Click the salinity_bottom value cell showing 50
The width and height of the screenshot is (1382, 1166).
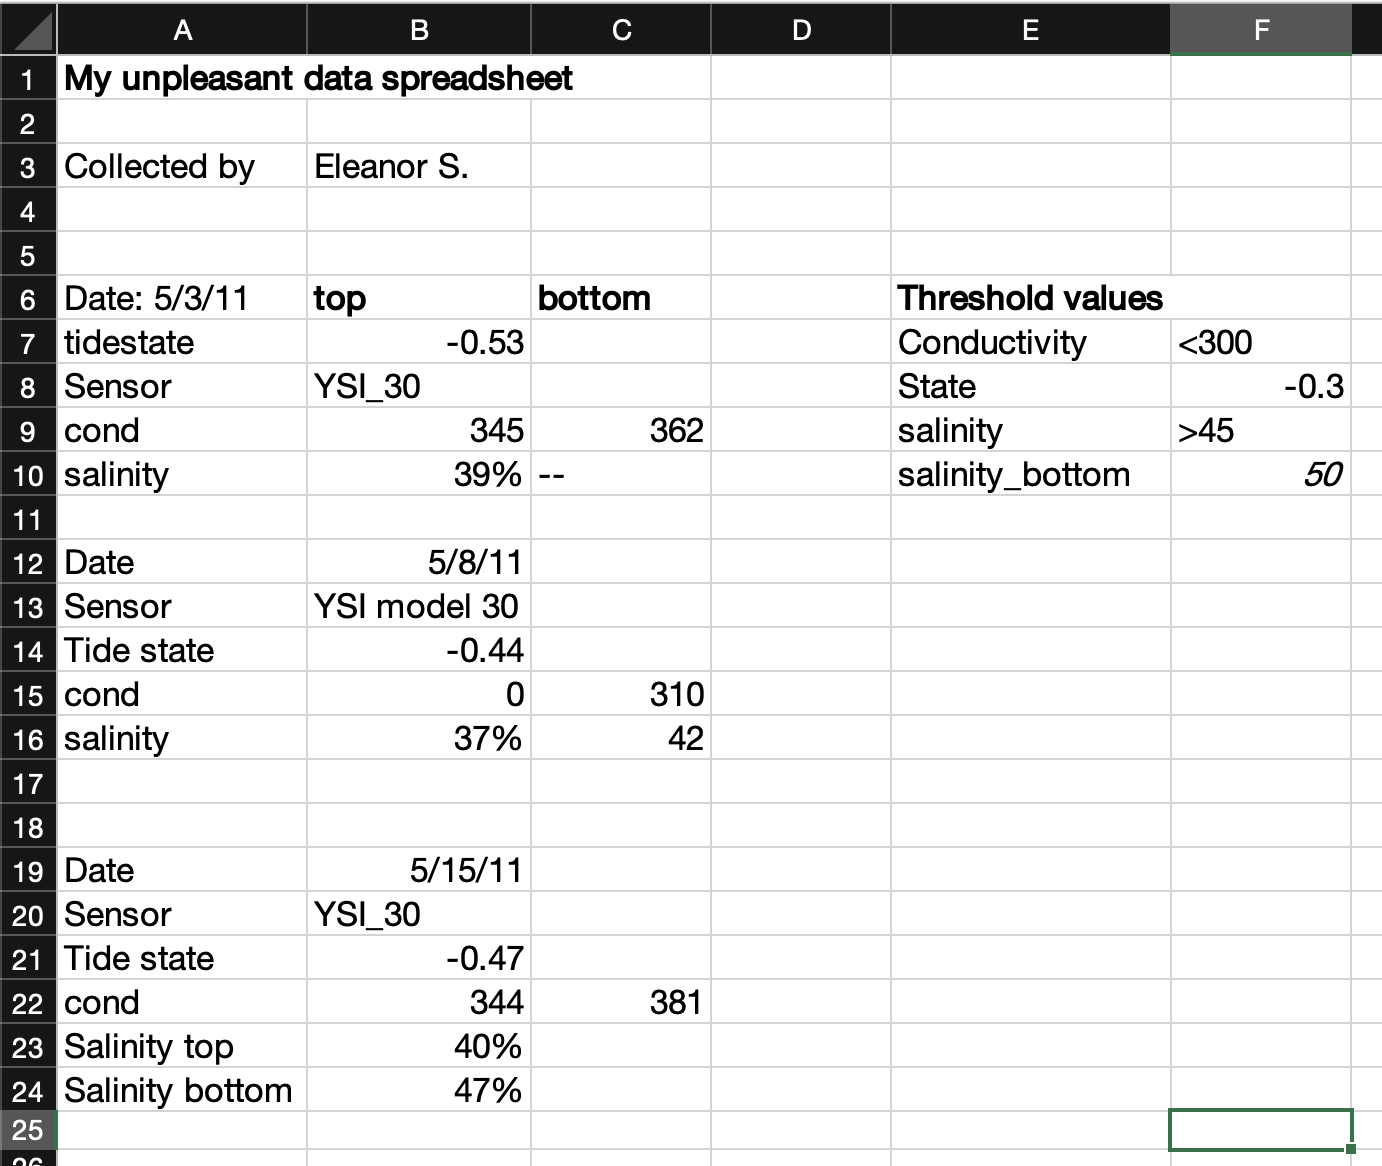pos(1260,474)
